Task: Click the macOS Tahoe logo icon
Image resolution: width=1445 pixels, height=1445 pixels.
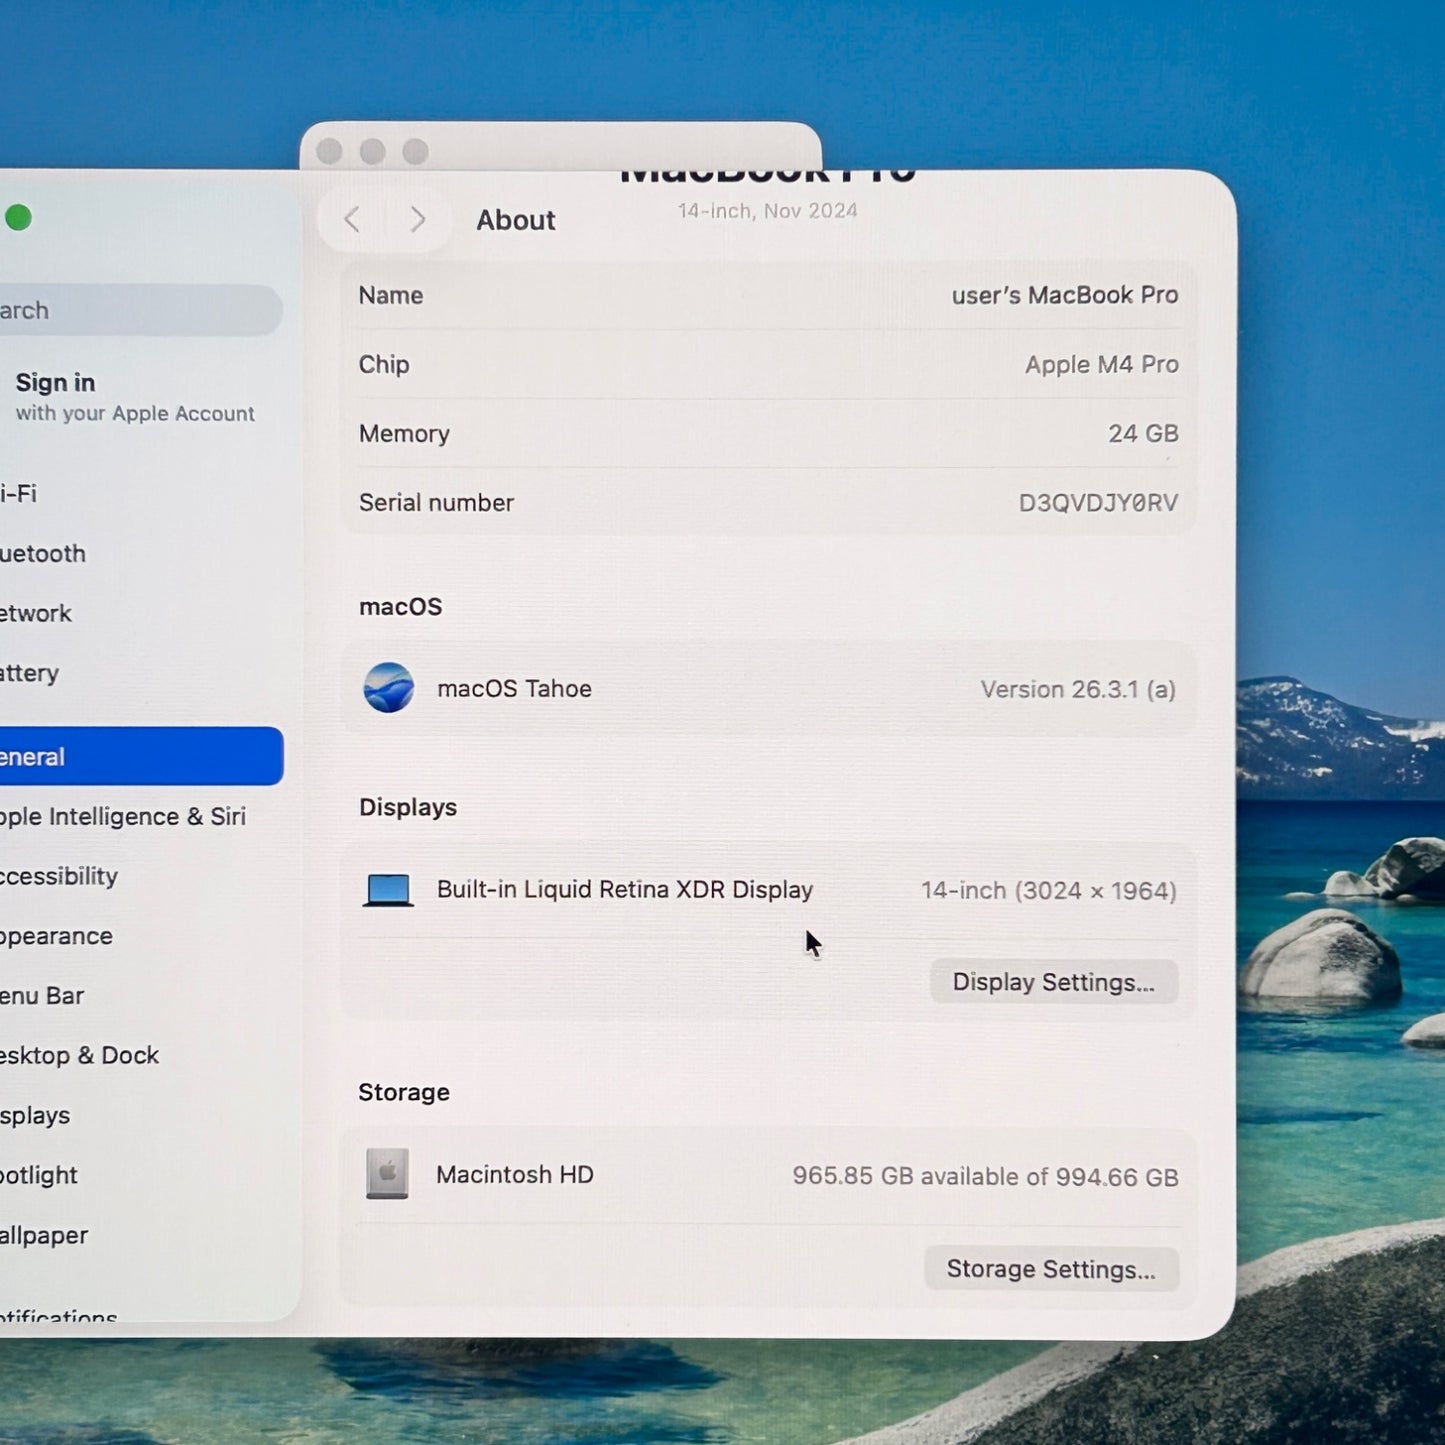Action: (389, 688)
